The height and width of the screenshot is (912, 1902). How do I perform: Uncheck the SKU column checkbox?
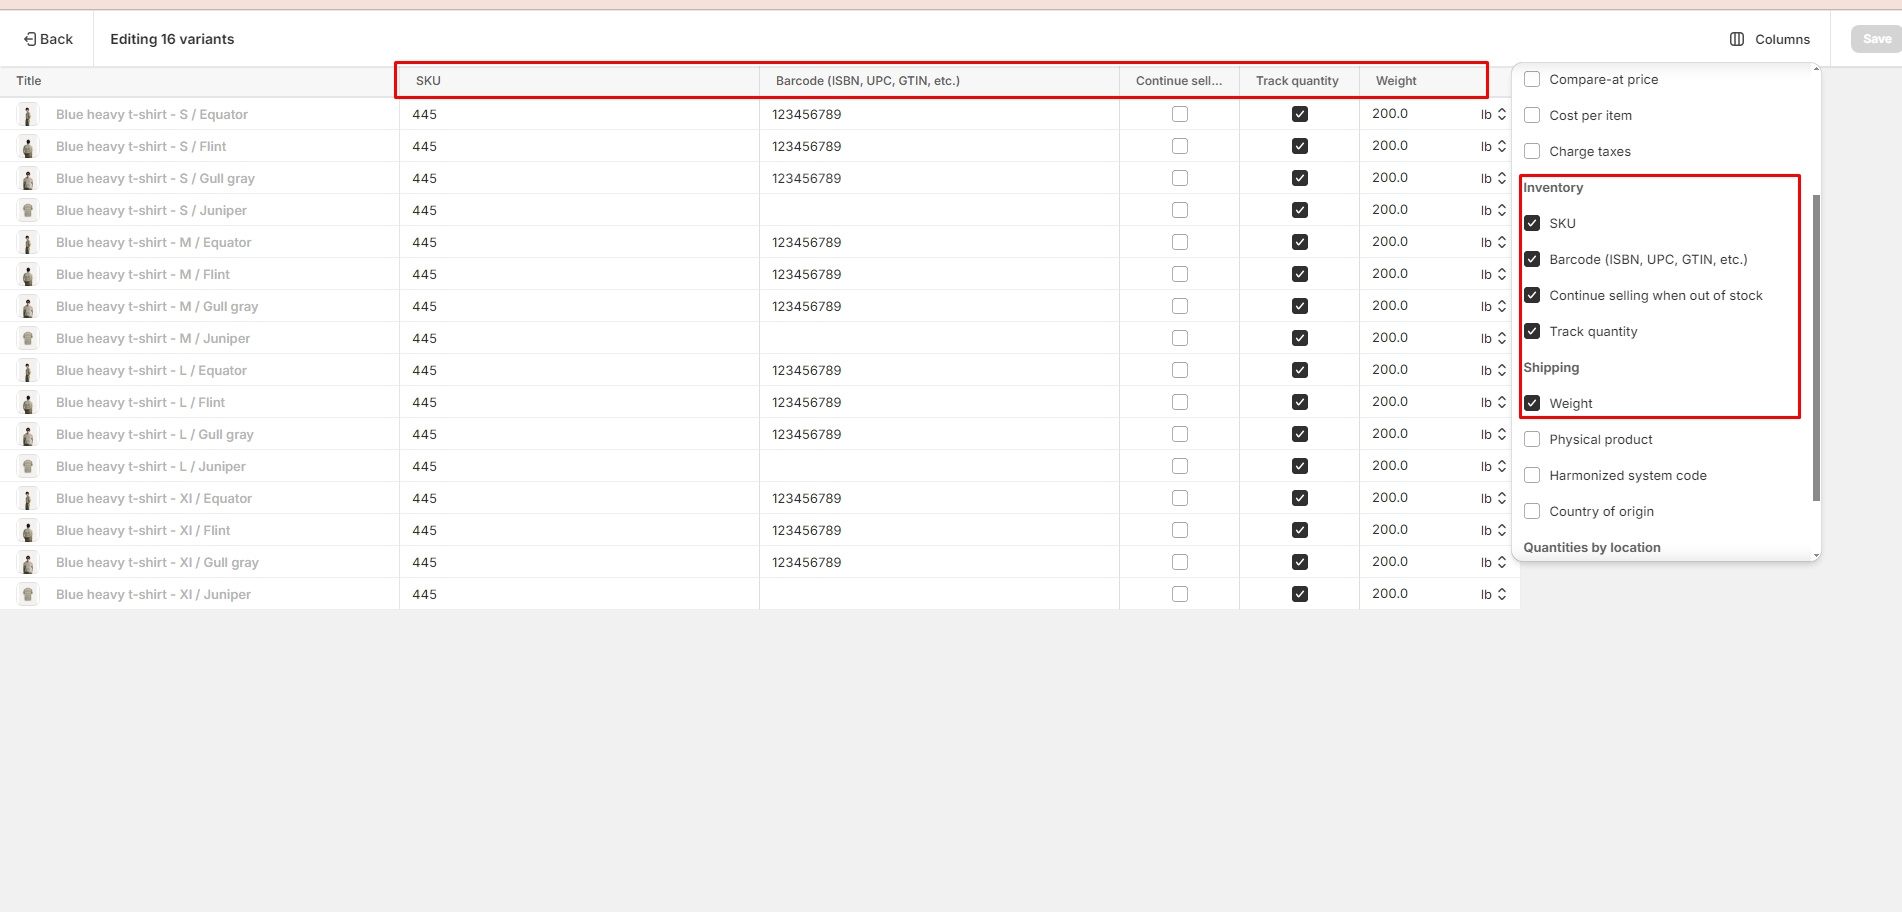tap(1532, 223)
